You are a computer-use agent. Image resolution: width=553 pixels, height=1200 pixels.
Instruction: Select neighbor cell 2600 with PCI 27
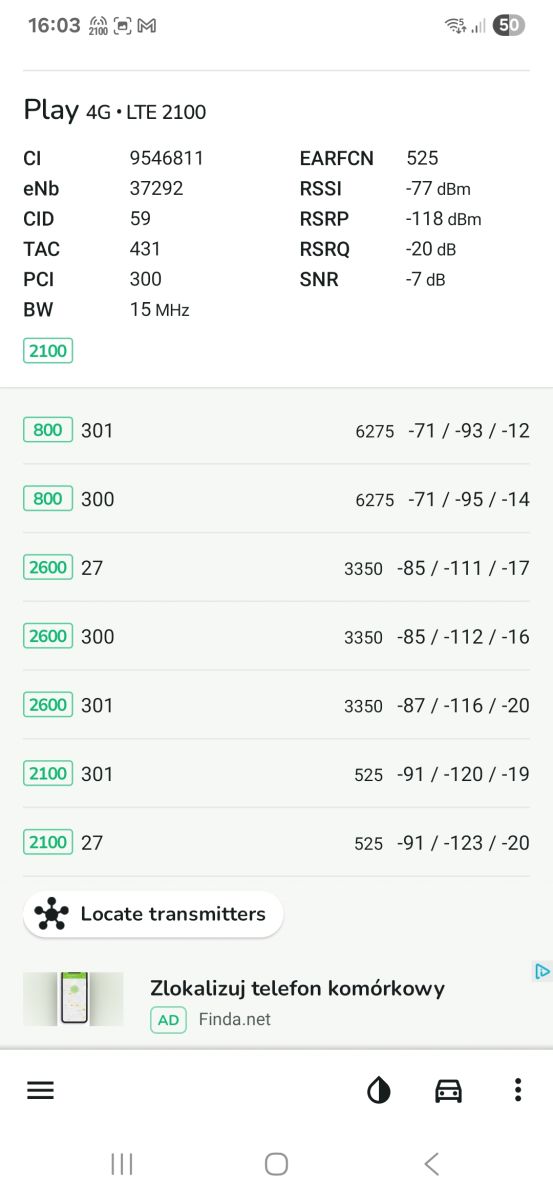click(x=276, y=568)
